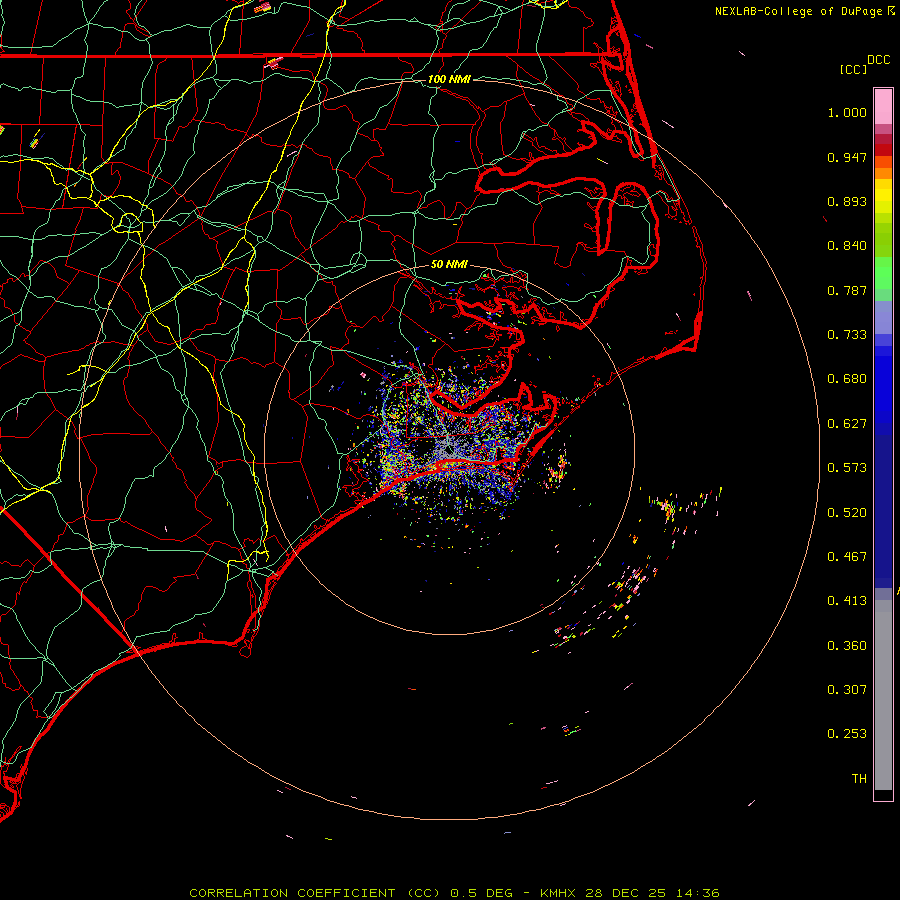Select the 1.000 scale value
The height and width of the screenshot is (900, 900).
coord(847,112)
